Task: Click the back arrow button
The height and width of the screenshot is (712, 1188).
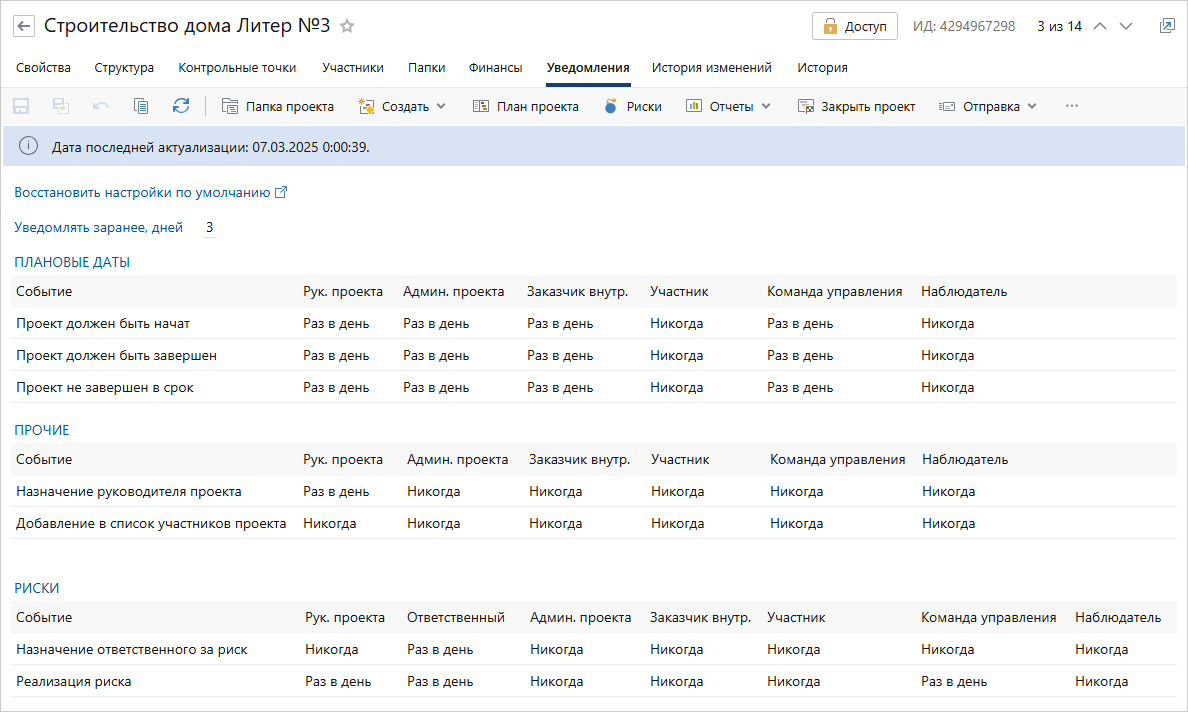Action: [x=24, y=26]
